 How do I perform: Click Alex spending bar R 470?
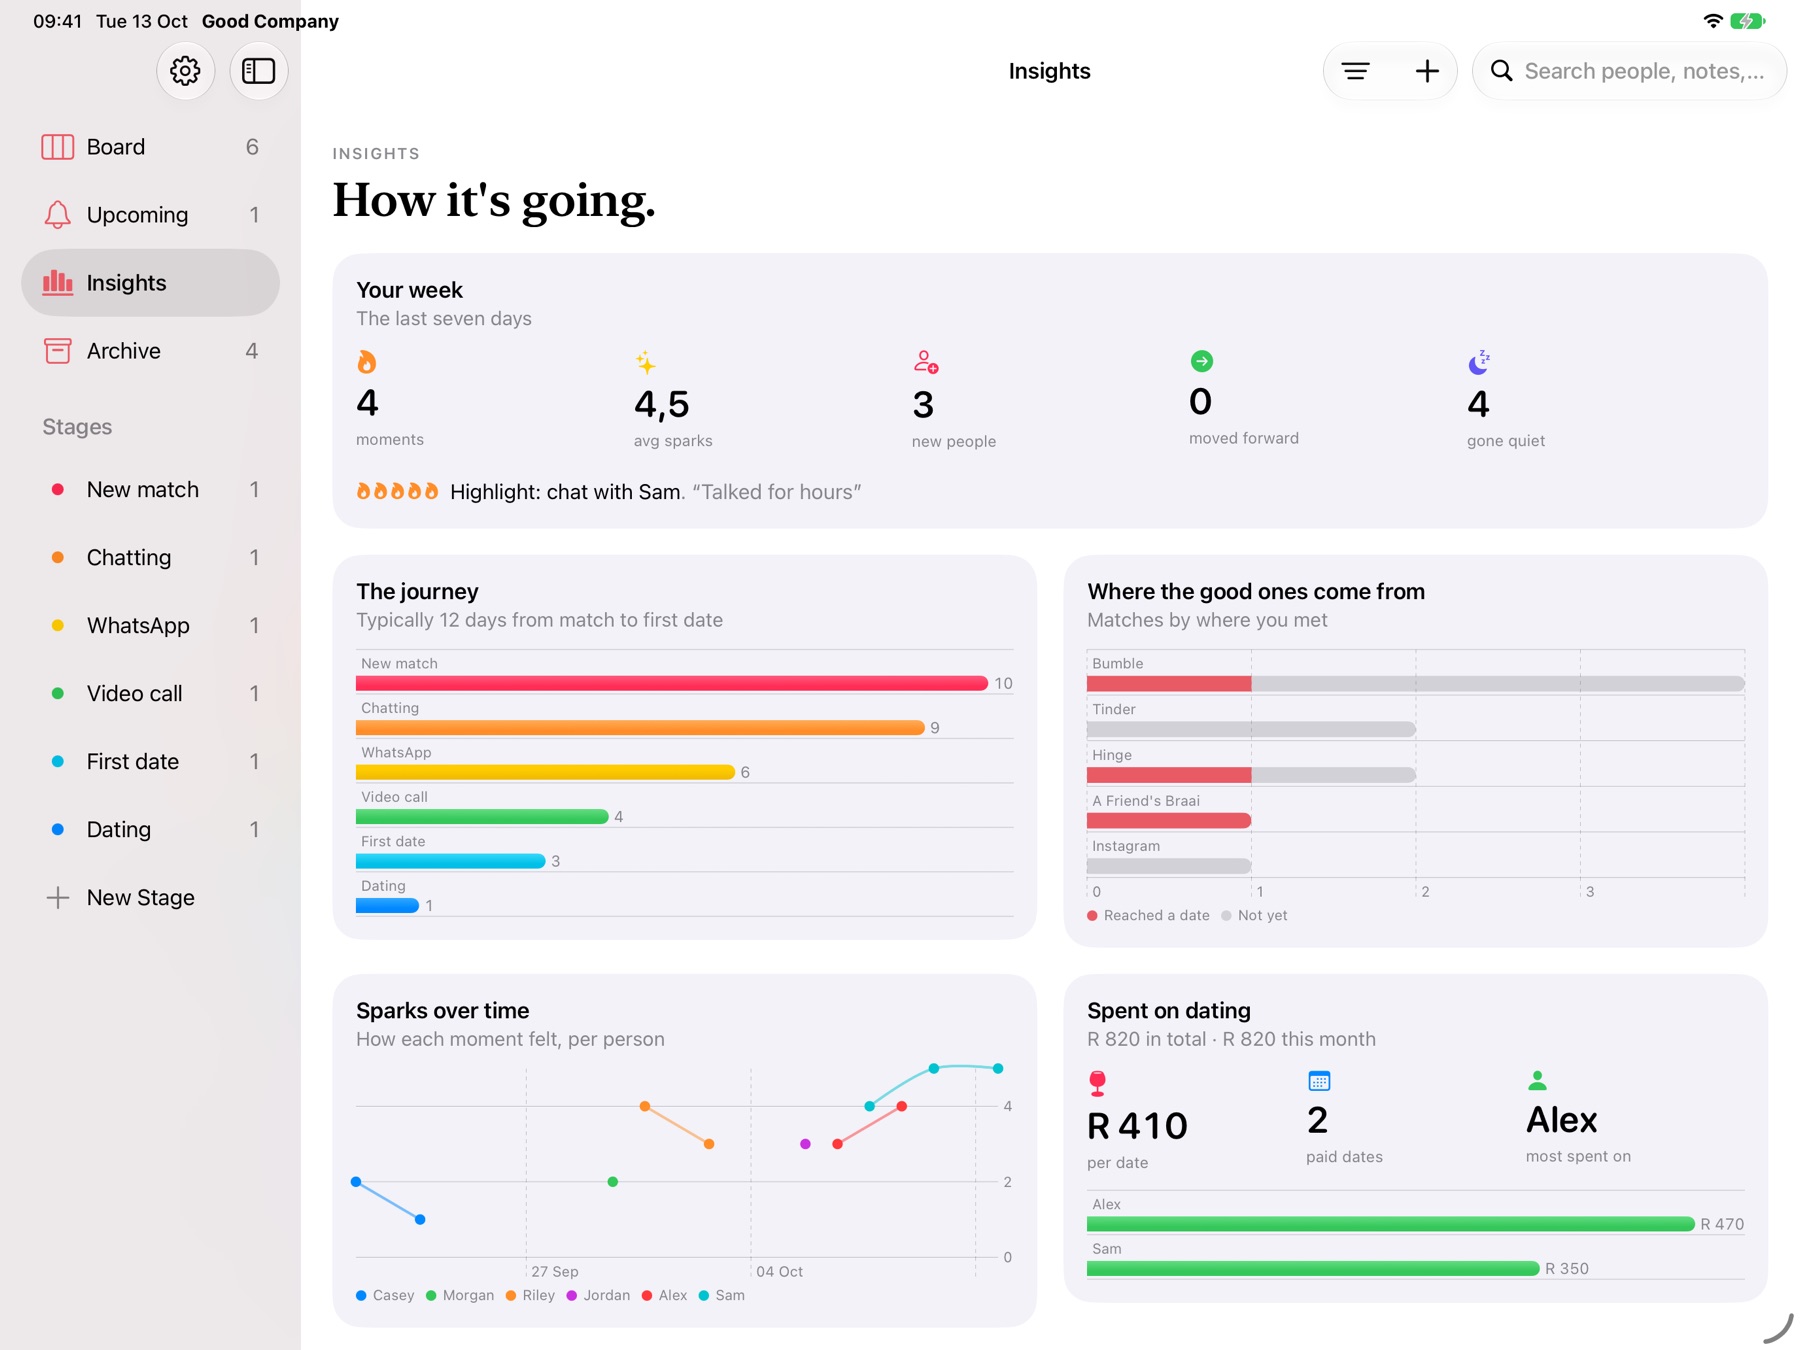(x=1391, y=1225)
